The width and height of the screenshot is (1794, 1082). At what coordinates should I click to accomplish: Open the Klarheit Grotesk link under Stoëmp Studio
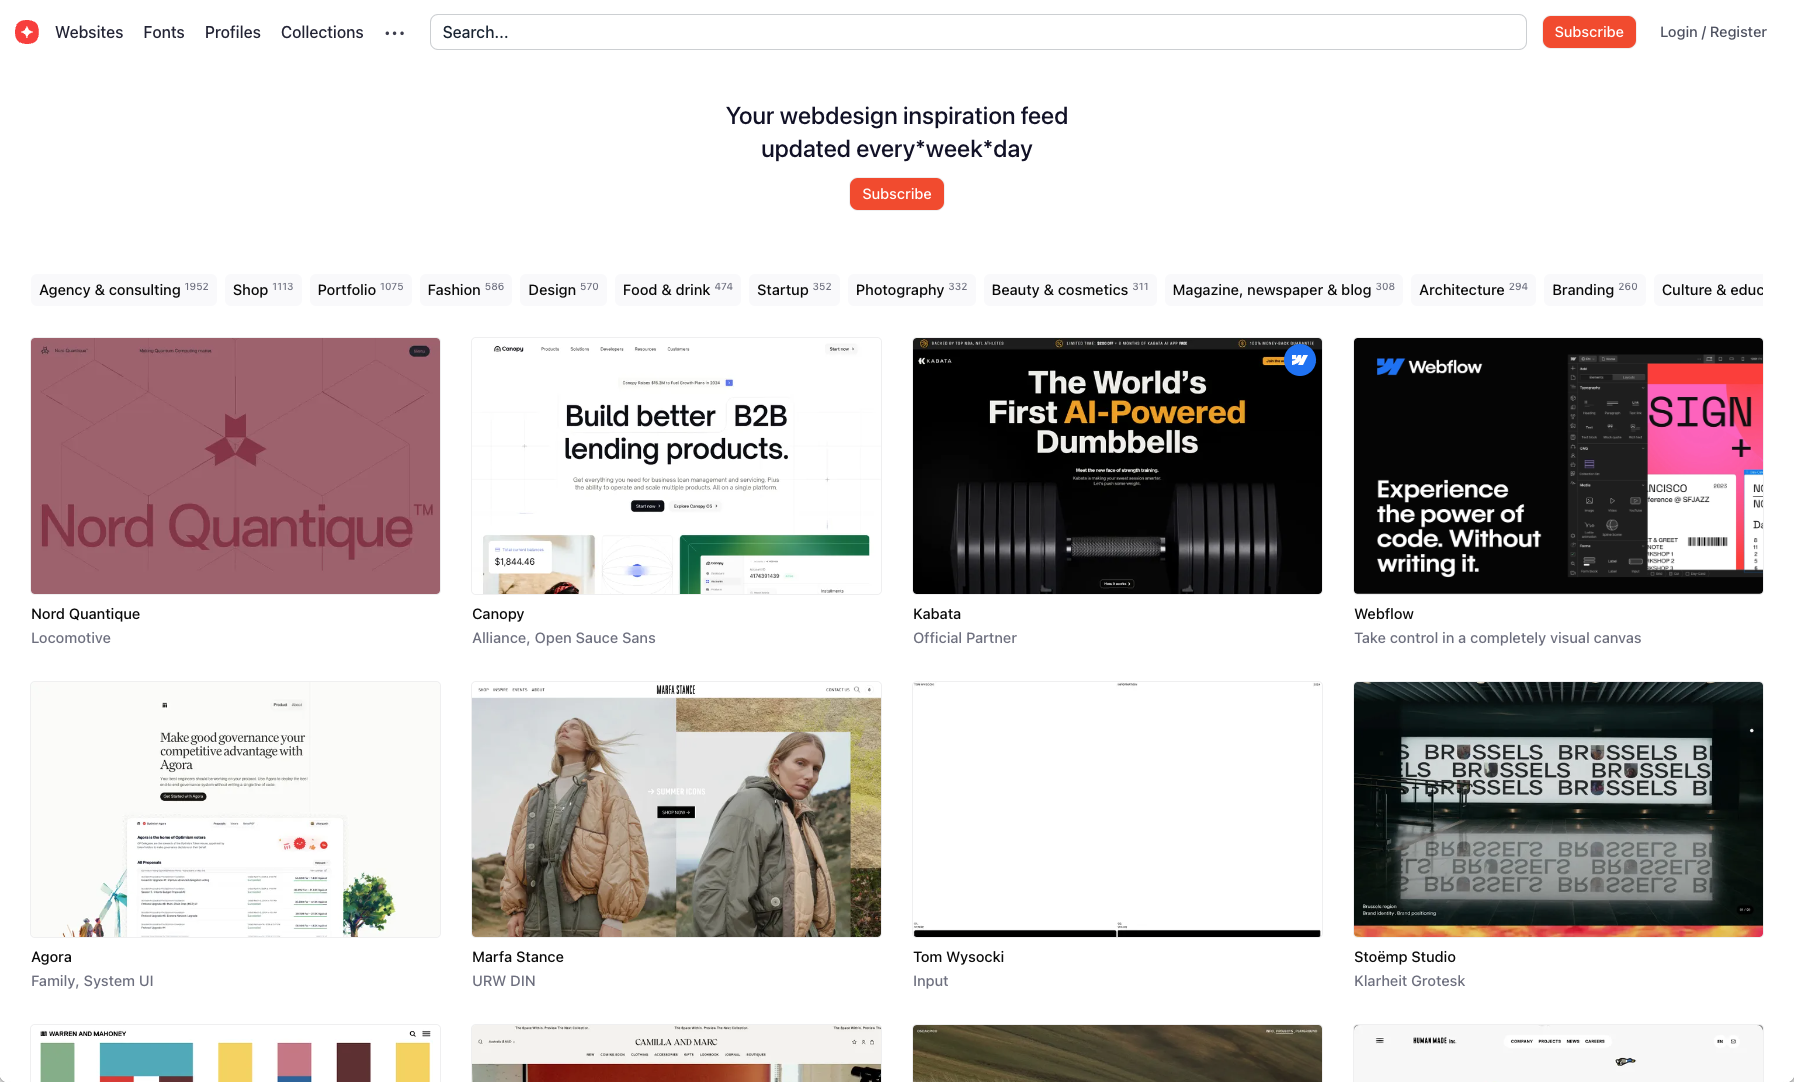point(1409,980)
